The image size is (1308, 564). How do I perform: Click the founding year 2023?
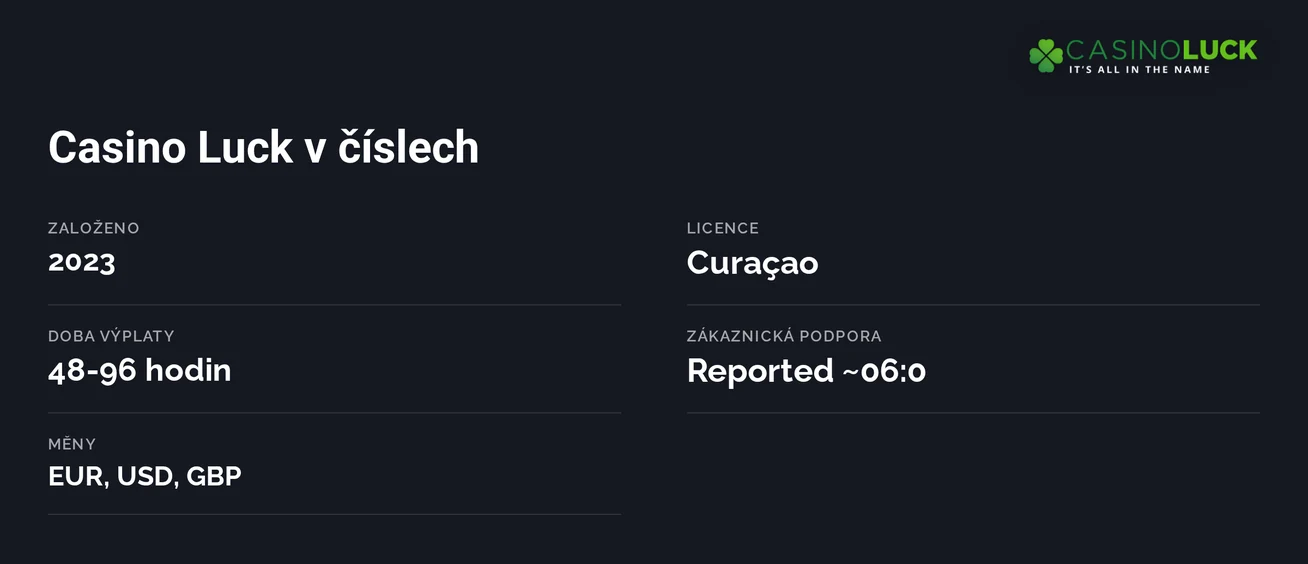click(82, 262)
